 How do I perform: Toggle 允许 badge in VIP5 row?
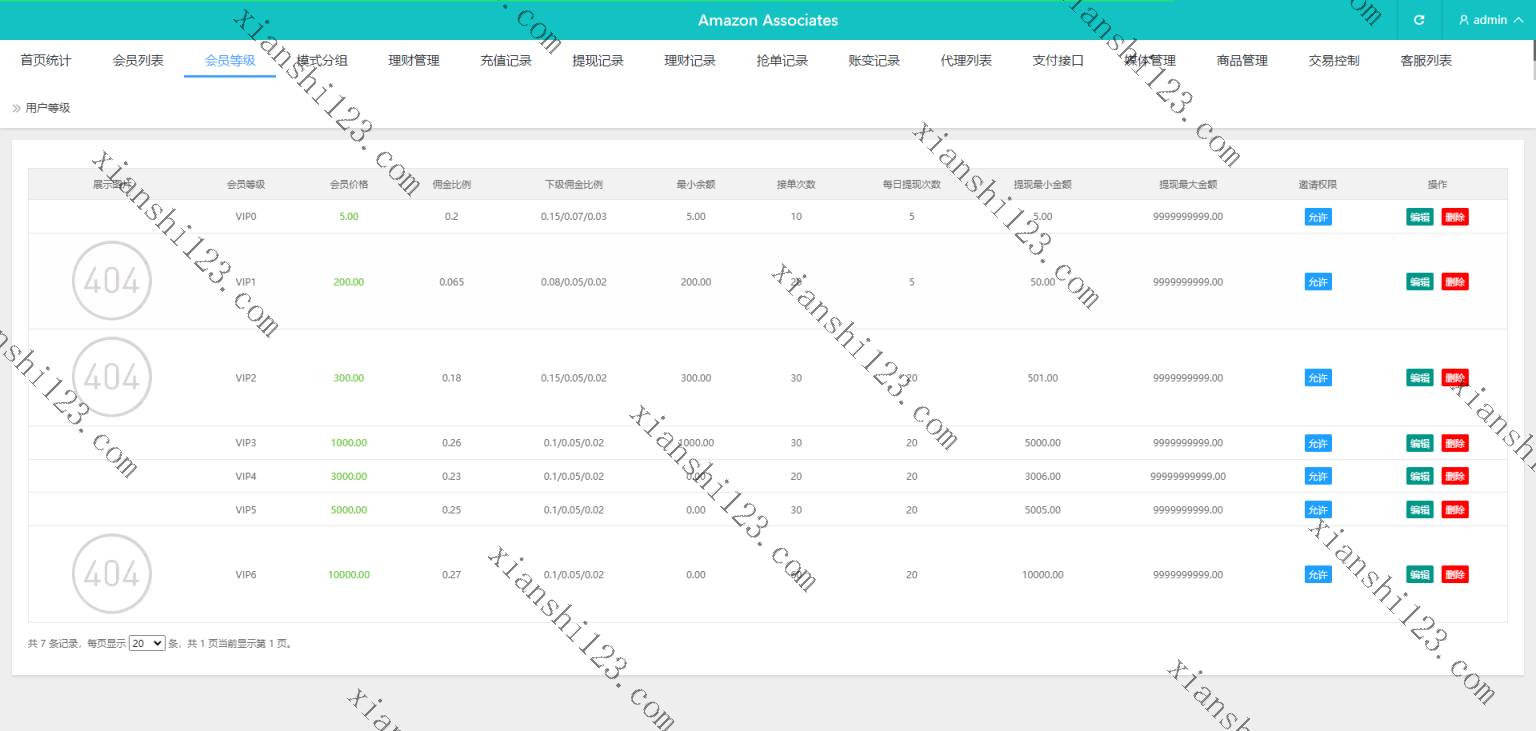1318,510
